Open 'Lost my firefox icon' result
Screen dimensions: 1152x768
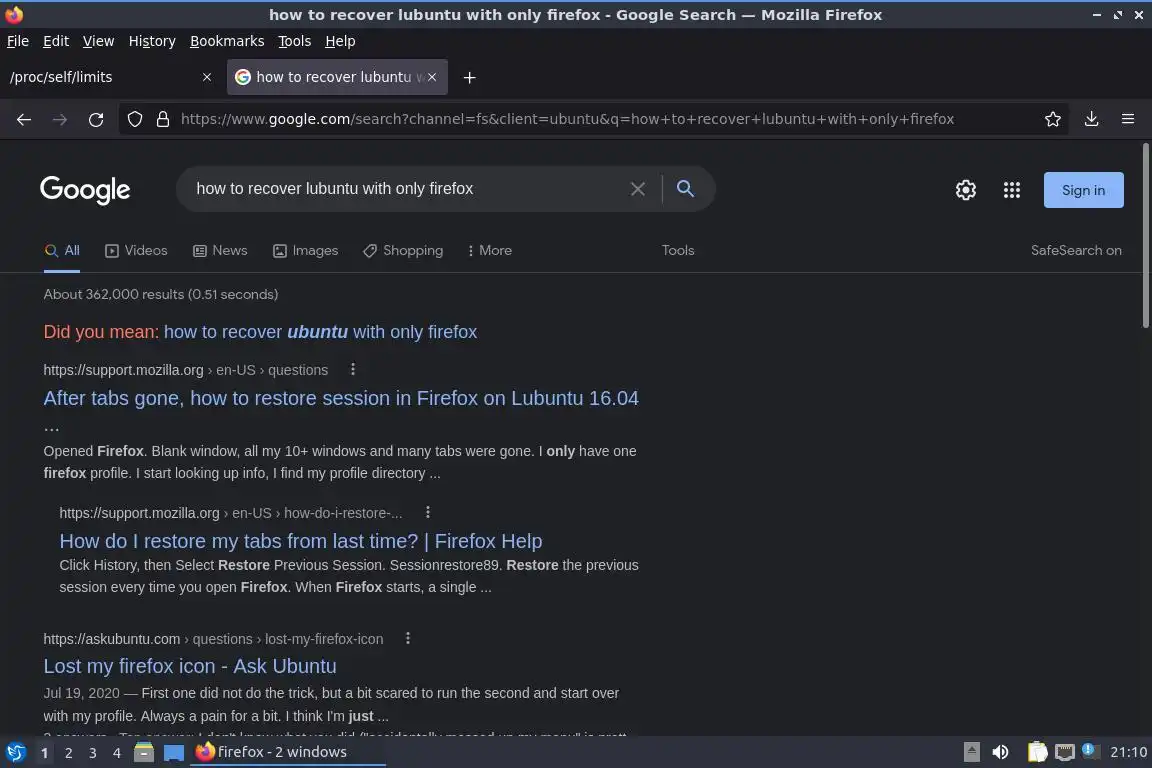(190, 667)
